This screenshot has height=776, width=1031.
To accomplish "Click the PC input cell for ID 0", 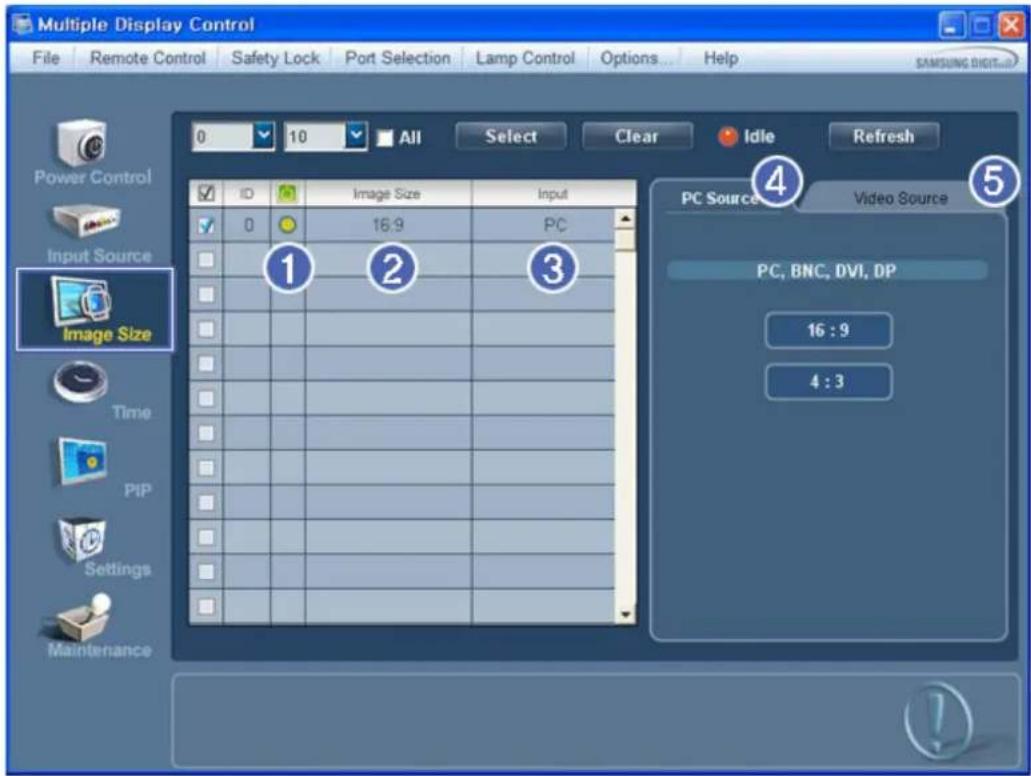I will (x=543, y=226).
